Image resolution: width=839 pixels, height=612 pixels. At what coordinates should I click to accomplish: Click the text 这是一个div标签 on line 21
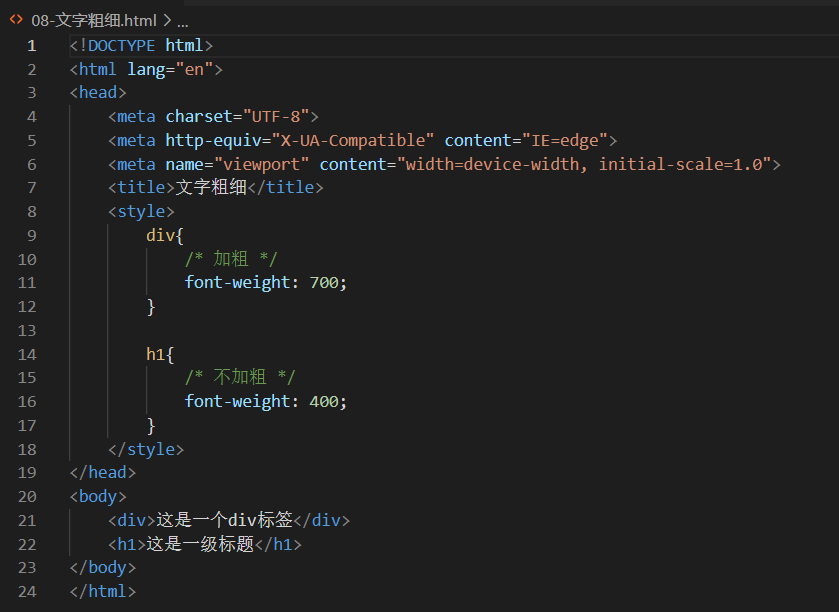(224, 520)
